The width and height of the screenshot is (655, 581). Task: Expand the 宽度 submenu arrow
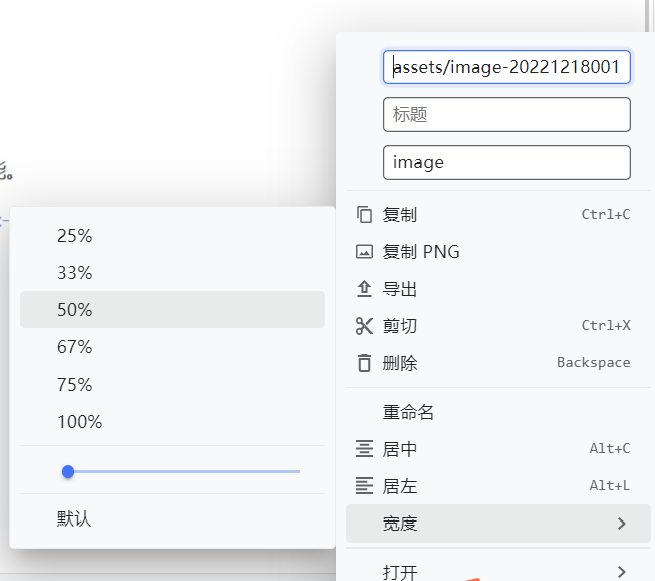pos(621,523)
